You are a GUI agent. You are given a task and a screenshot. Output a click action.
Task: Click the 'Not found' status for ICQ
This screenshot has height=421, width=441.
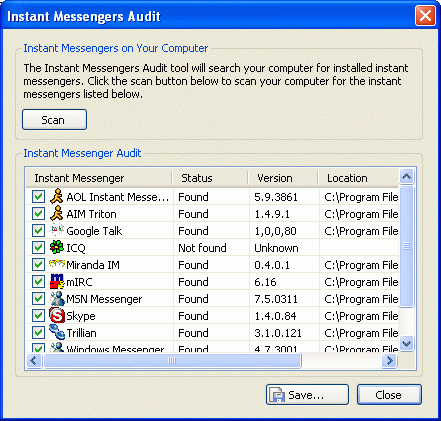click(x=202, y=248)
